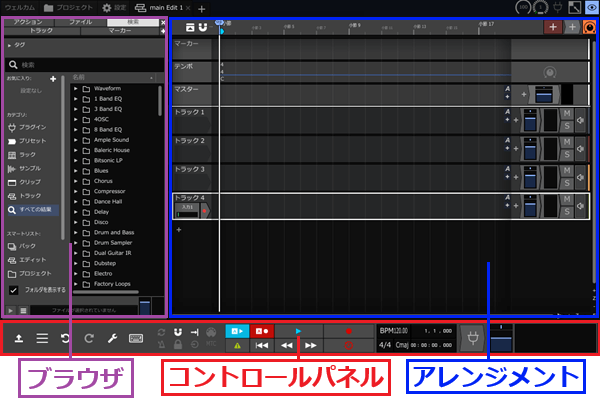Click the plug-in icon in control panel
600x400 pixels.
[x=471, y=338]
